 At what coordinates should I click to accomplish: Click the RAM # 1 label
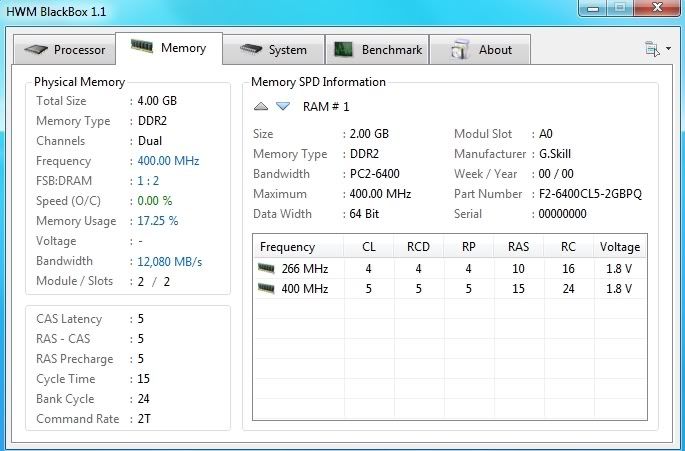(x=326, y=107)
